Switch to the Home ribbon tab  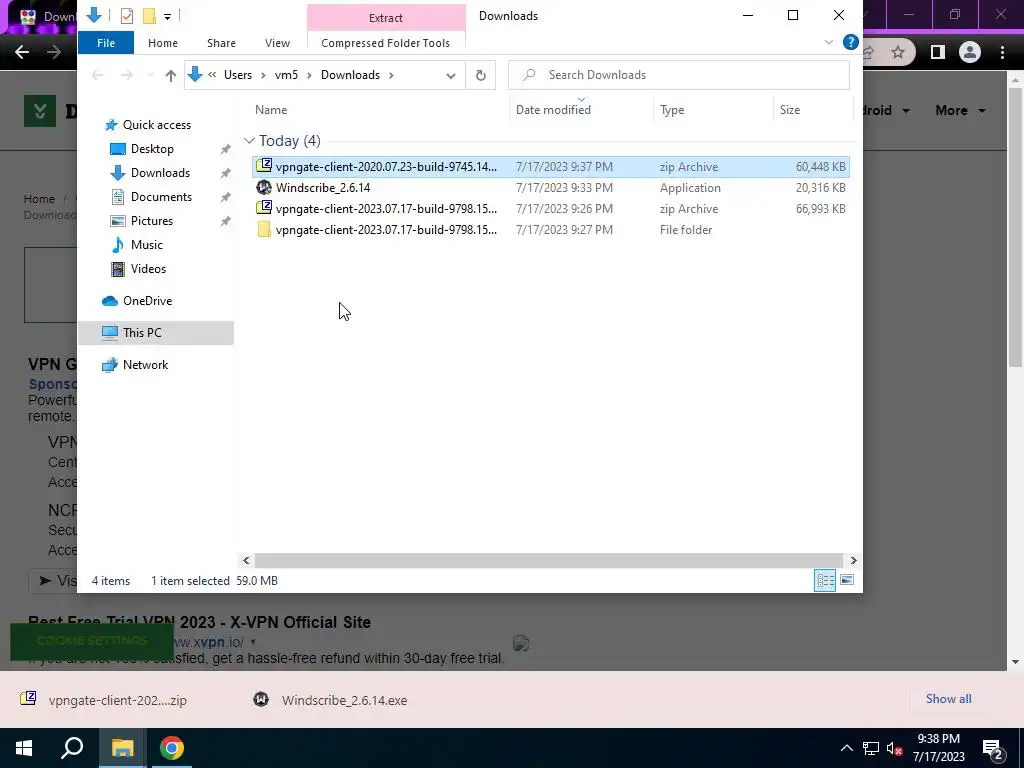pos(163,43)
